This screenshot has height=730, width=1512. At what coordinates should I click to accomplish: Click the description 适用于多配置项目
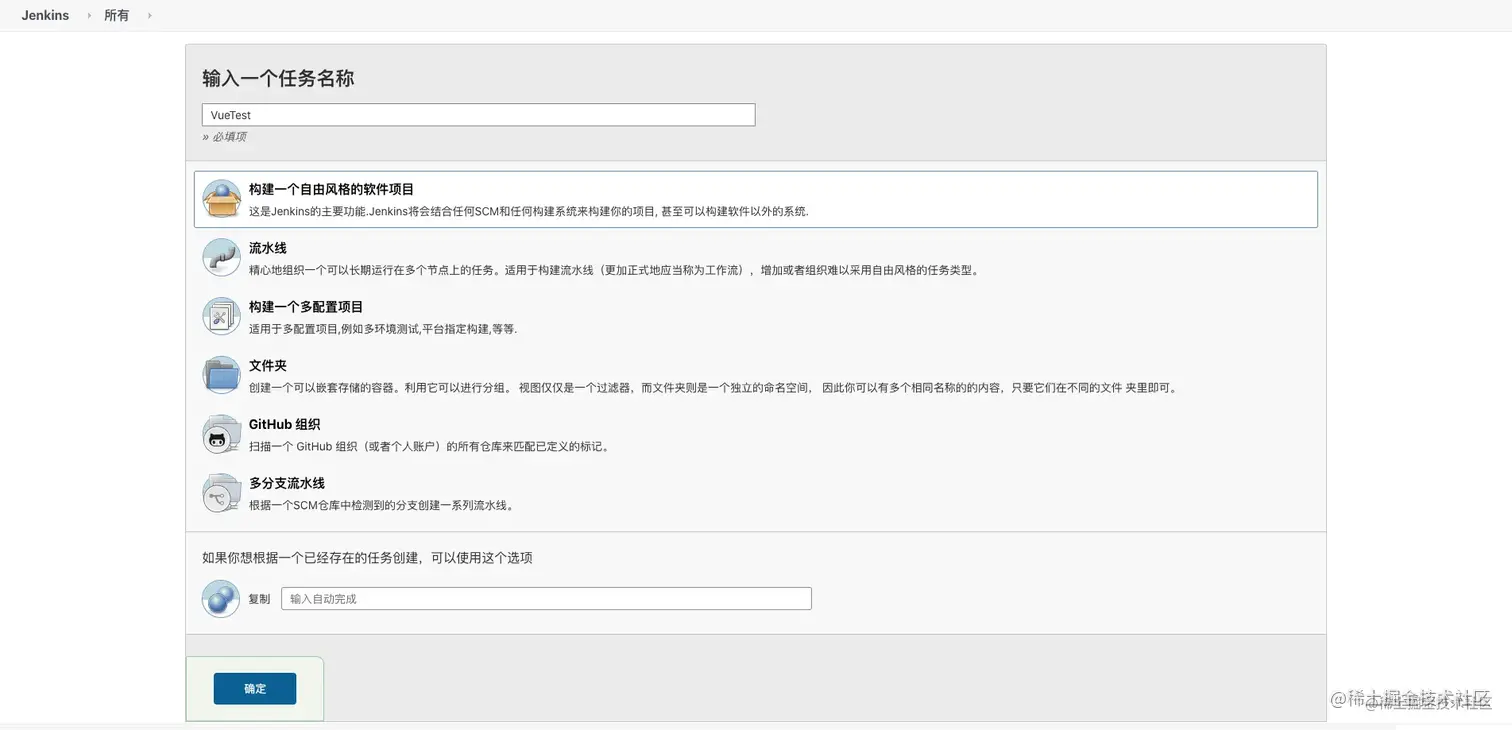(x=383, y=329)
